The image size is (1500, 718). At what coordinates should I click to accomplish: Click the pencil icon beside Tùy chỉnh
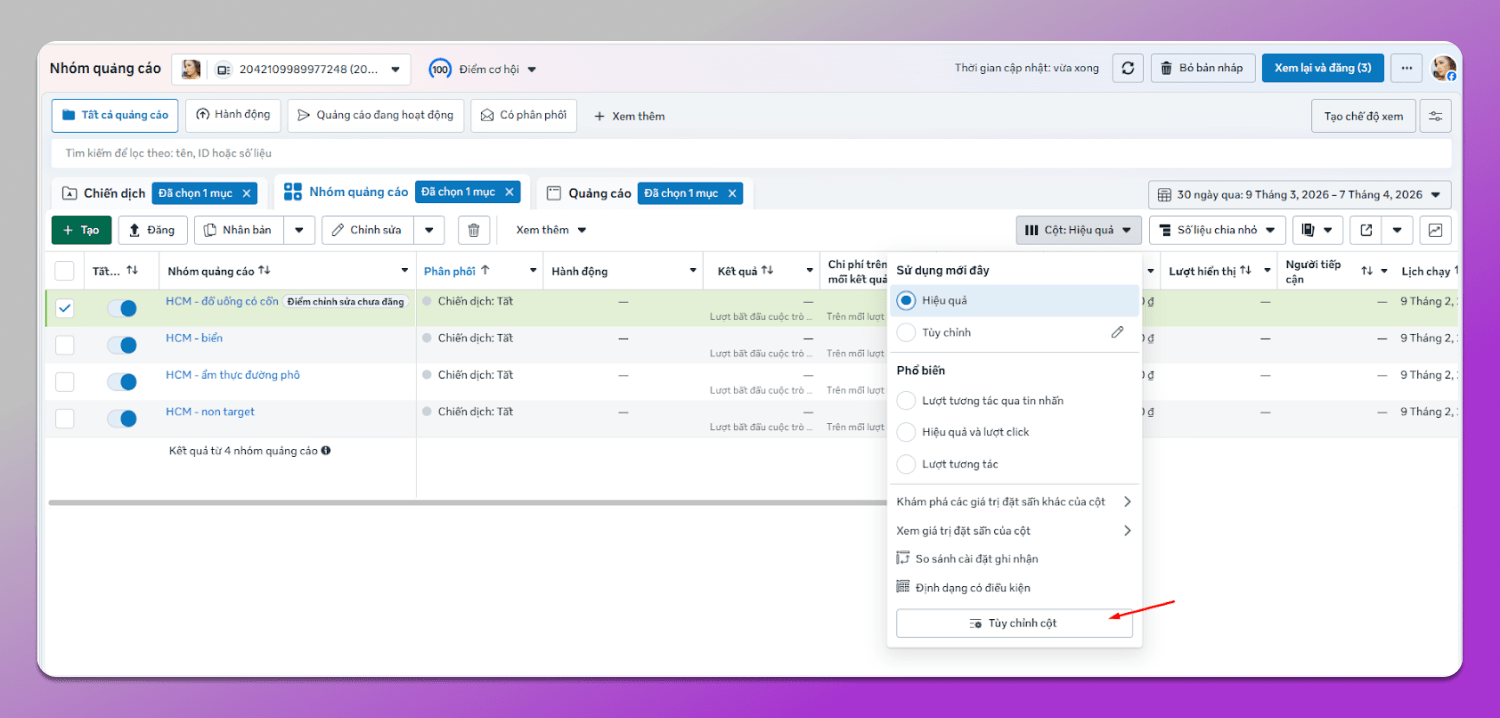(x=1117, y=332)
